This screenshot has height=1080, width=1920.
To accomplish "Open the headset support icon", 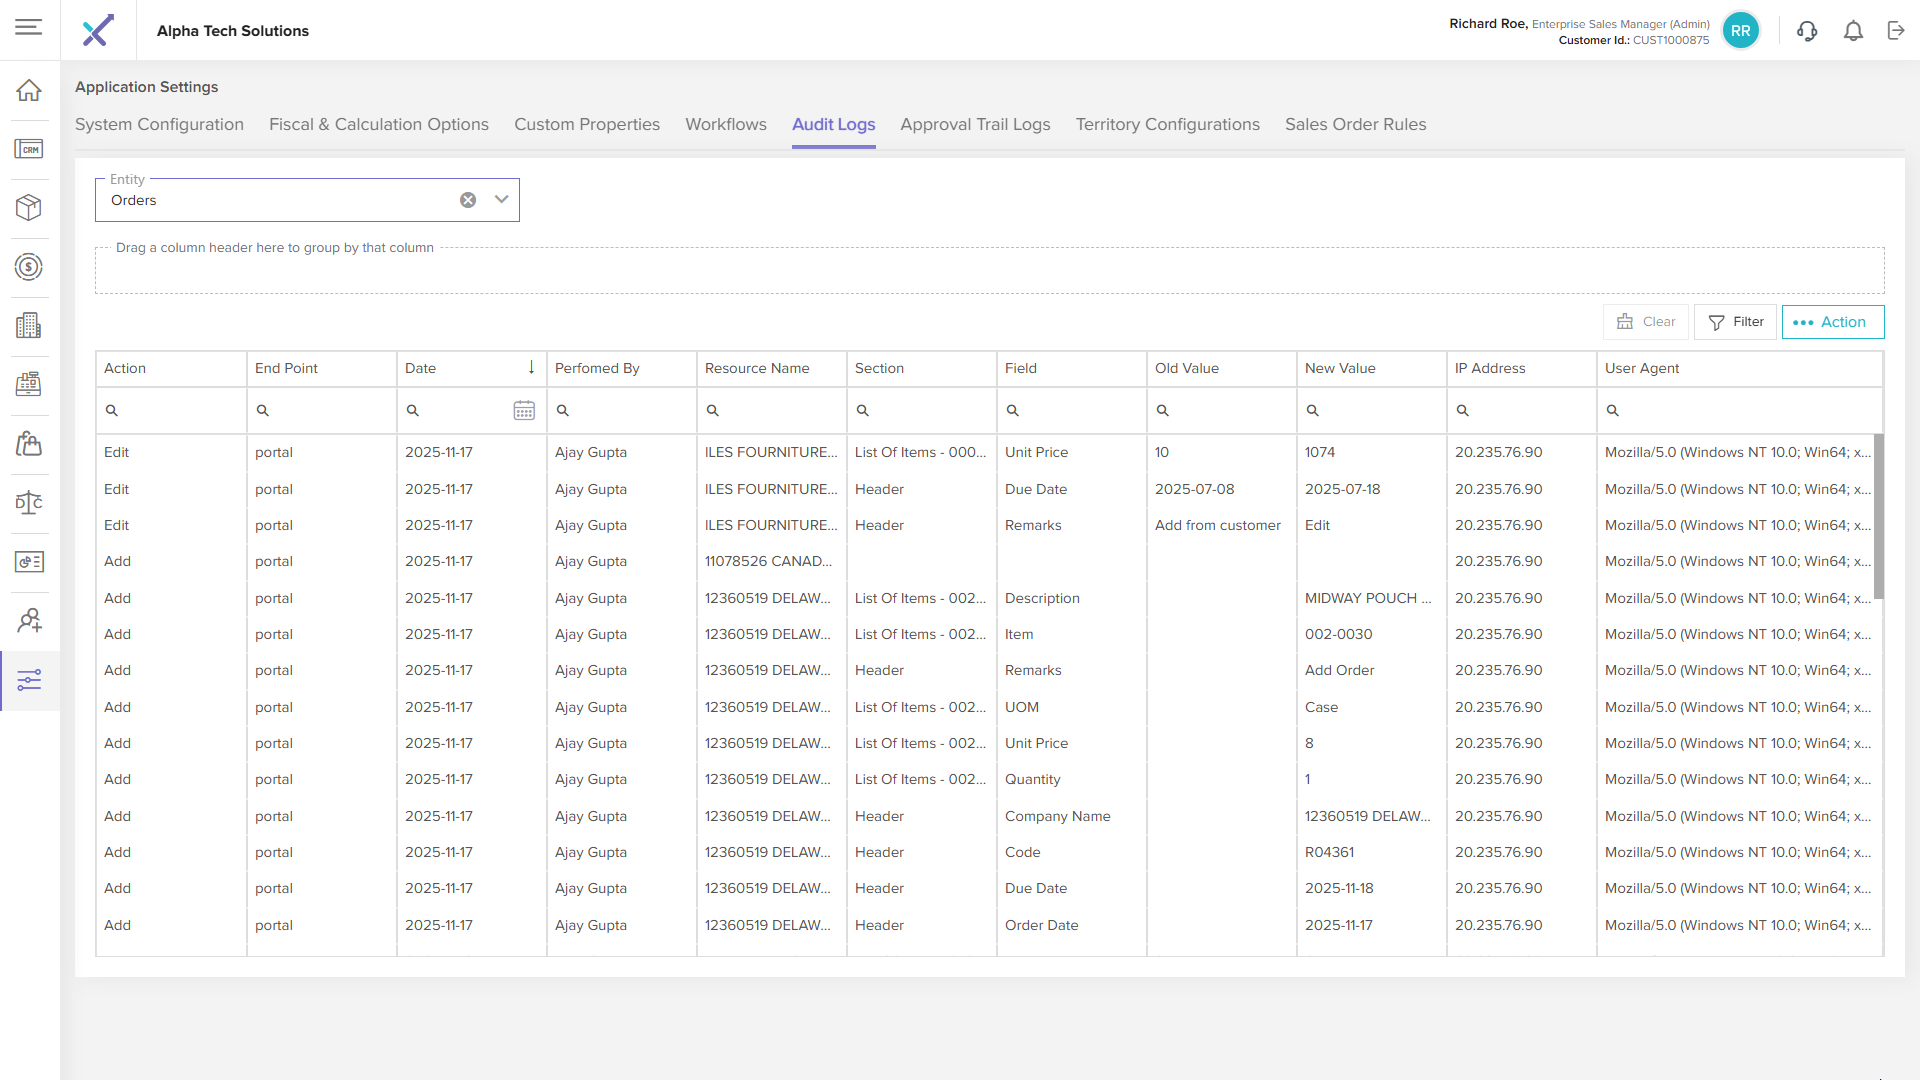I will pos(1807,31).
